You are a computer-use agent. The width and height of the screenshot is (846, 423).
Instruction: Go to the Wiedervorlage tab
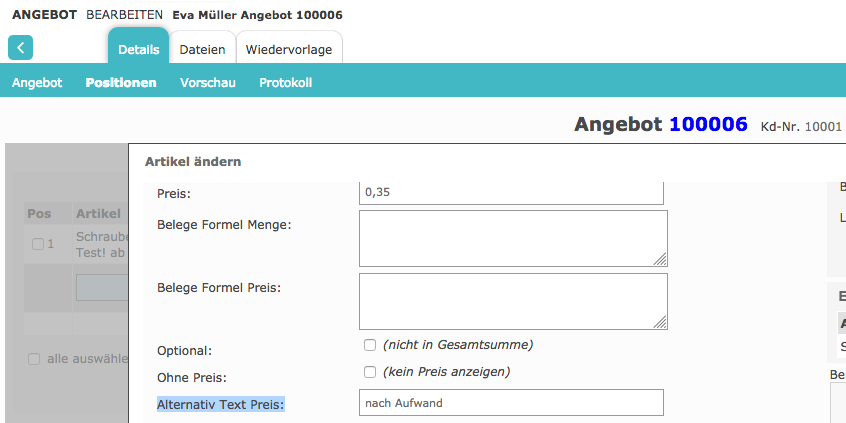(289, 50)
